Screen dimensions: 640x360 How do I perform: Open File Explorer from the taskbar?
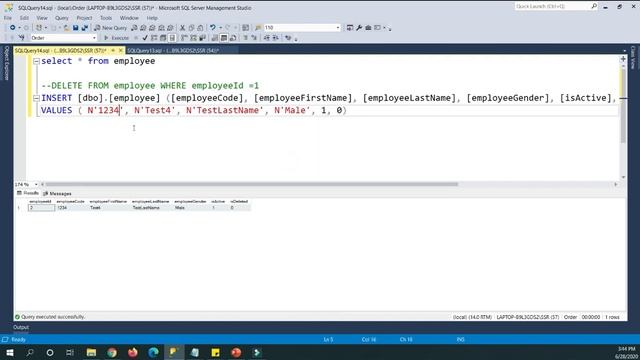pos(91,352)
